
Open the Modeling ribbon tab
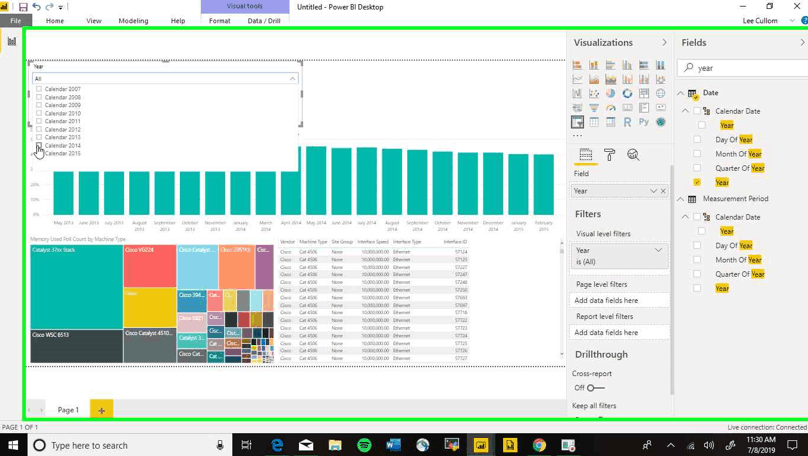pos(133,21)
